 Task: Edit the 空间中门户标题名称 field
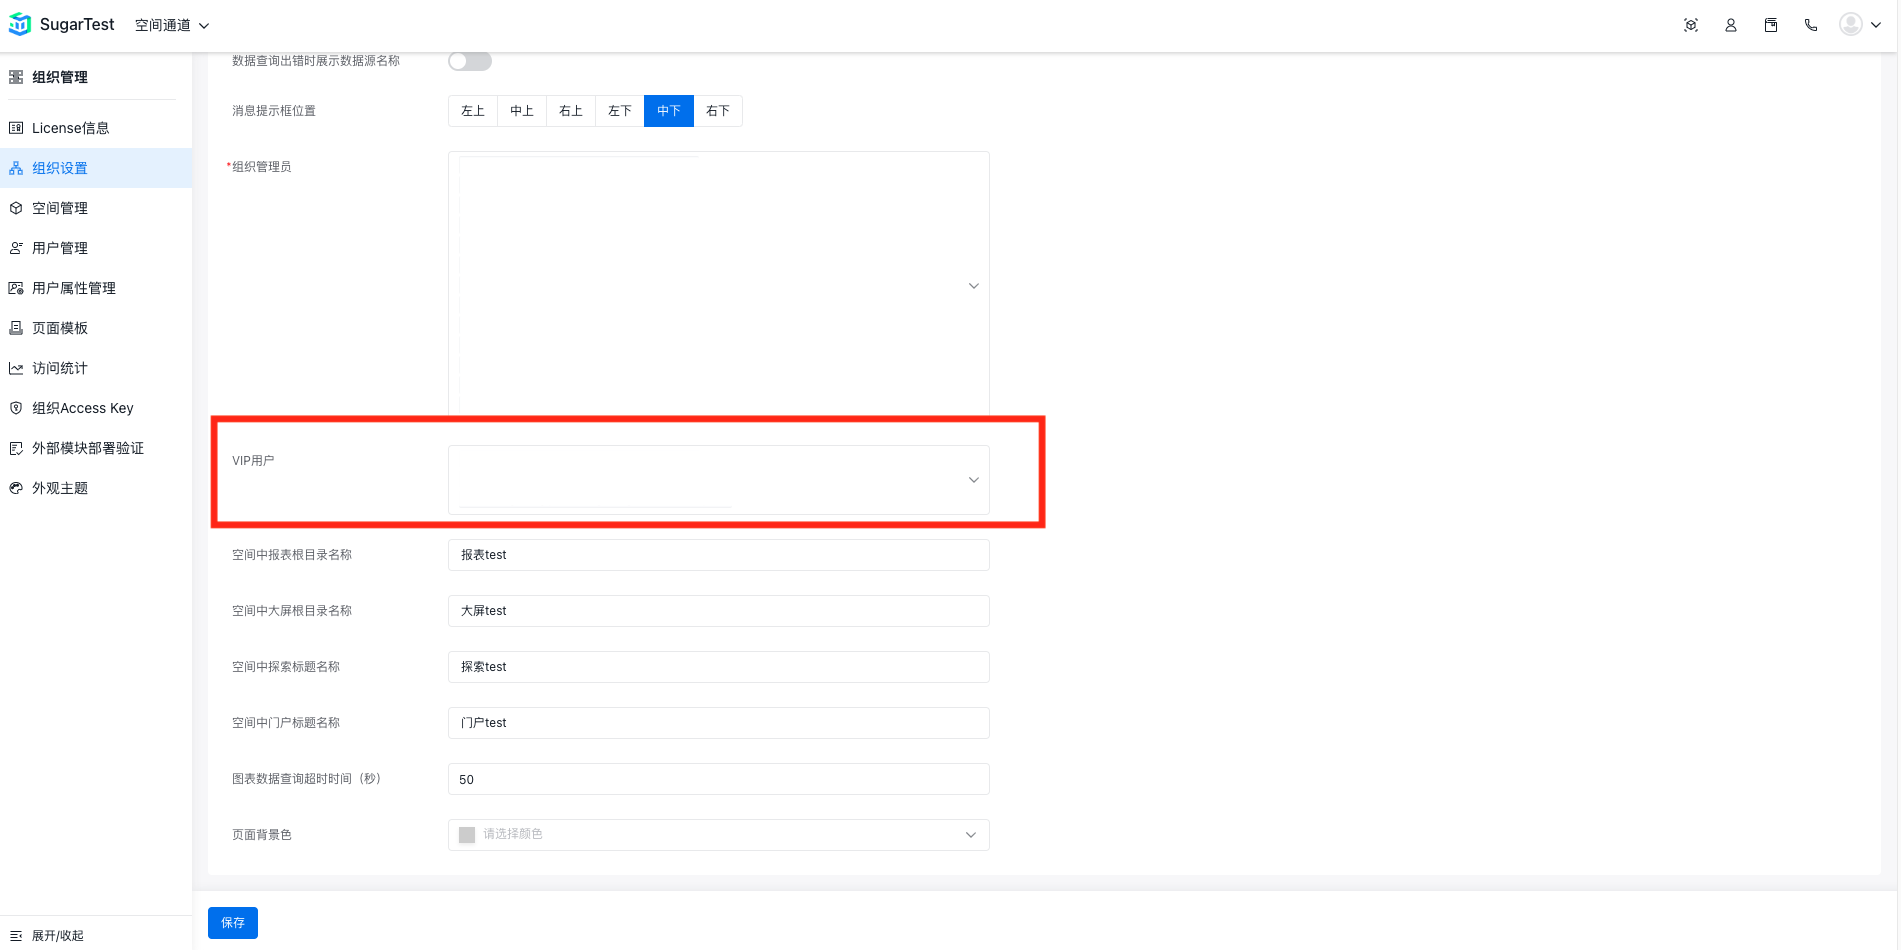(719, 723)
